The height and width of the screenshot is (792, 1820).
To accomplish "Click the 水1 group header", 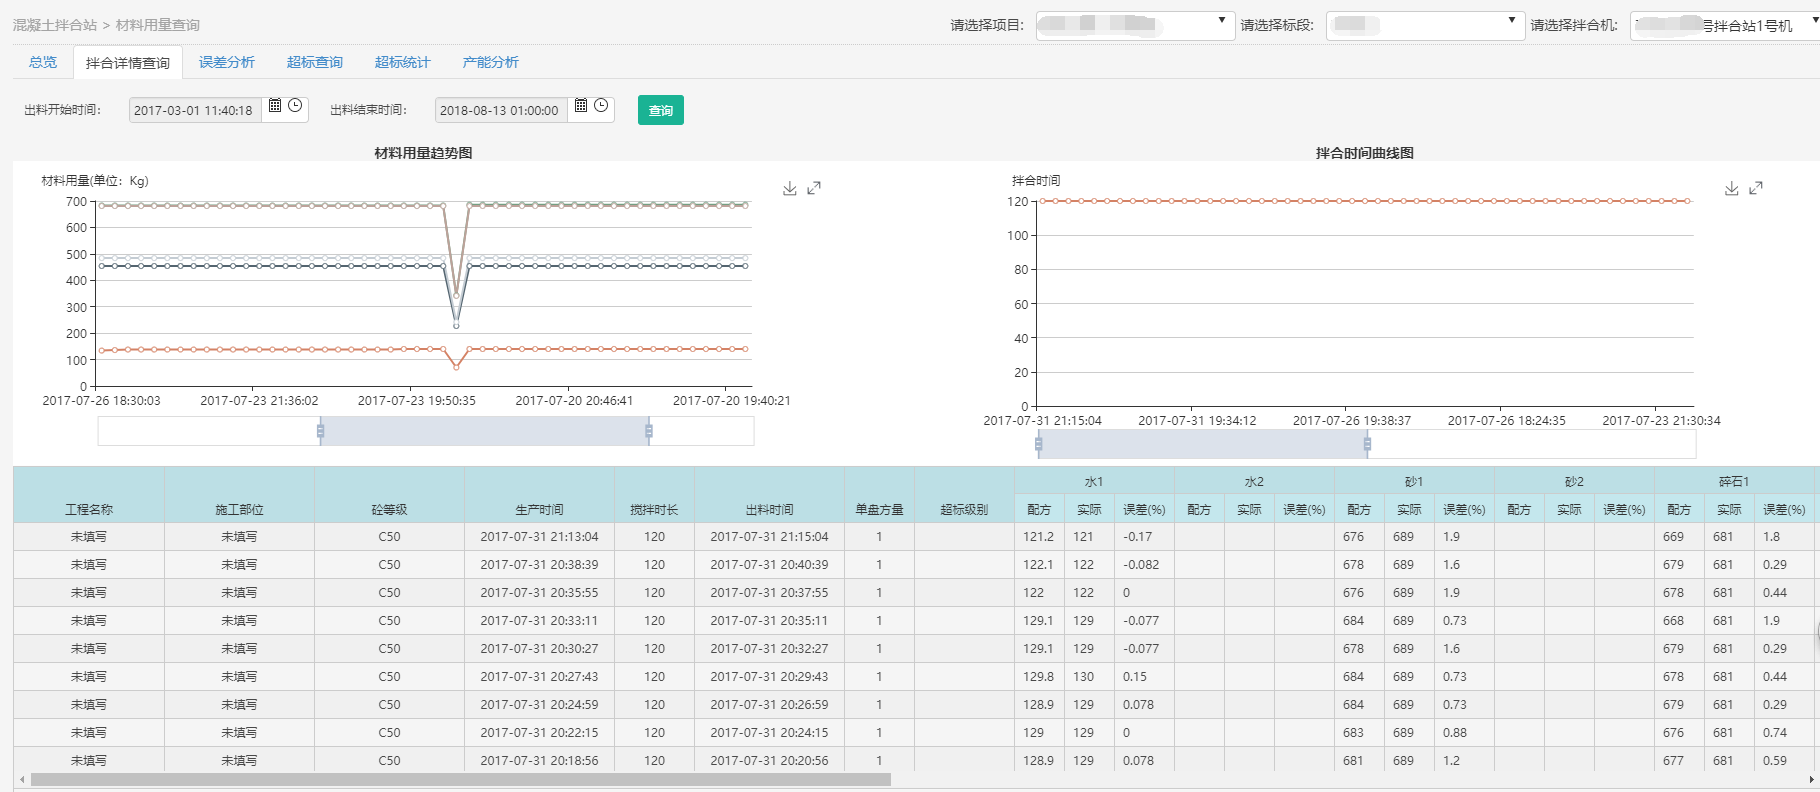I will [1094, 481].
